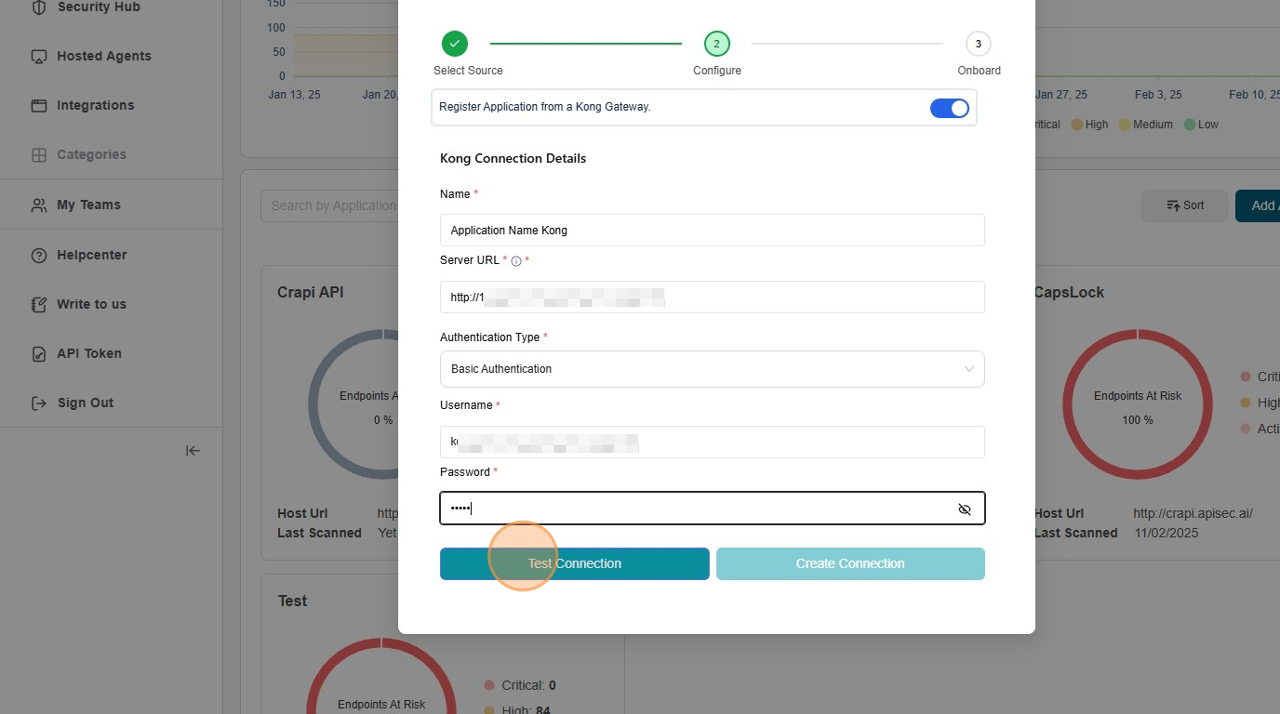This screenshot has width=1280, height=714.
Task: Click the Sort button
Action: [1184, 206]
